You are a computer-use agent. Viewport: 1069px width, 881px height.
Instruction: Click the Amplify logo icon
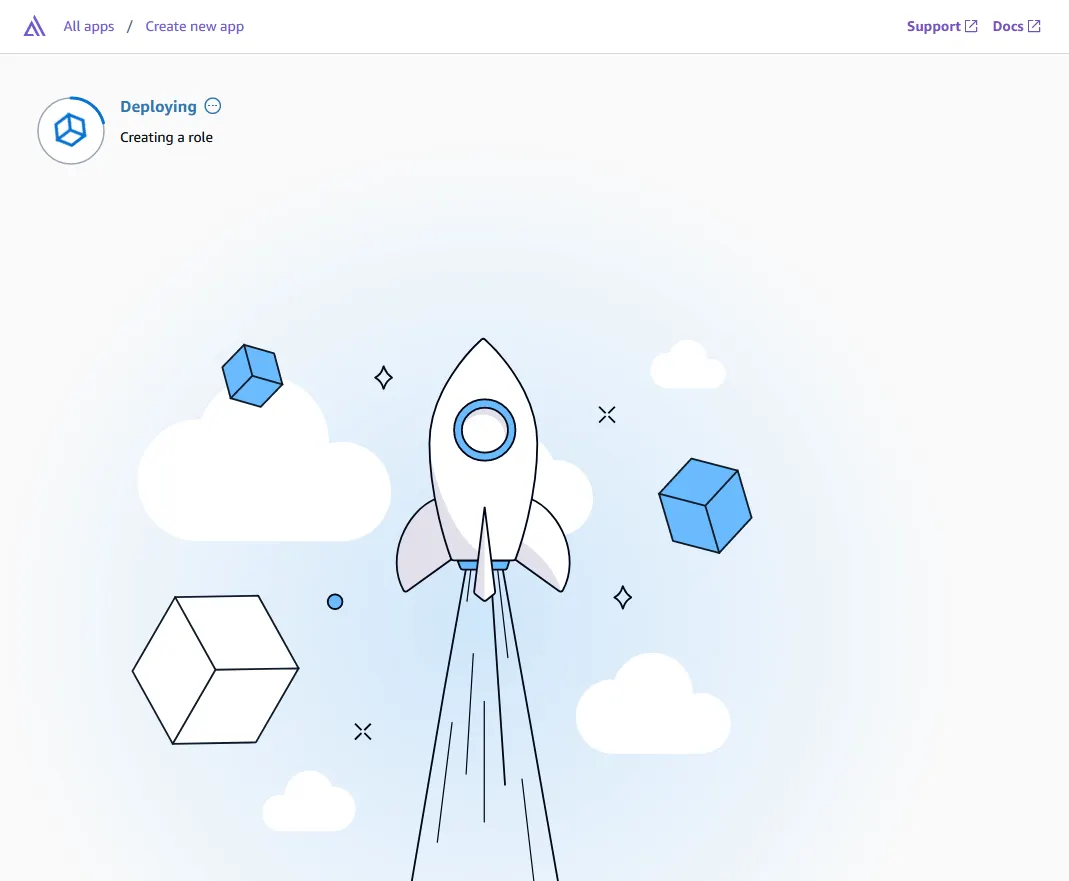pos(34,26)
